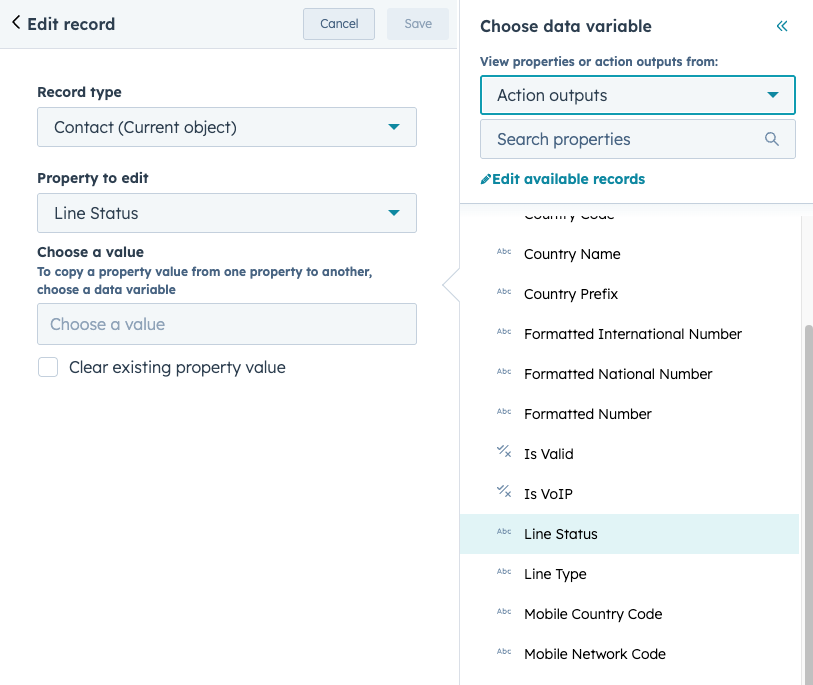This screenshot has width=813, height=685.
Task: Click the variable list vertical scrollbar
Action: point(808,500)
